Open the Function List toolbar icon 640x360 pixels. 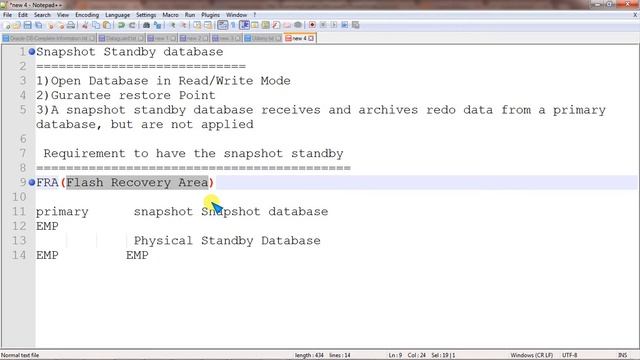pos(276,25)
